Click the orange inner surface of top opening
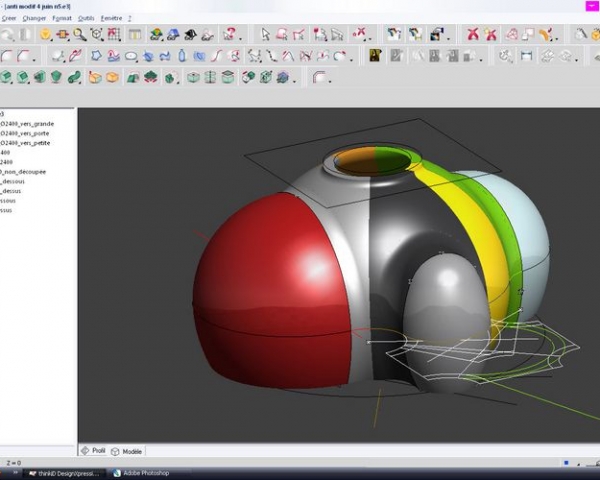 tap(354, 160)
